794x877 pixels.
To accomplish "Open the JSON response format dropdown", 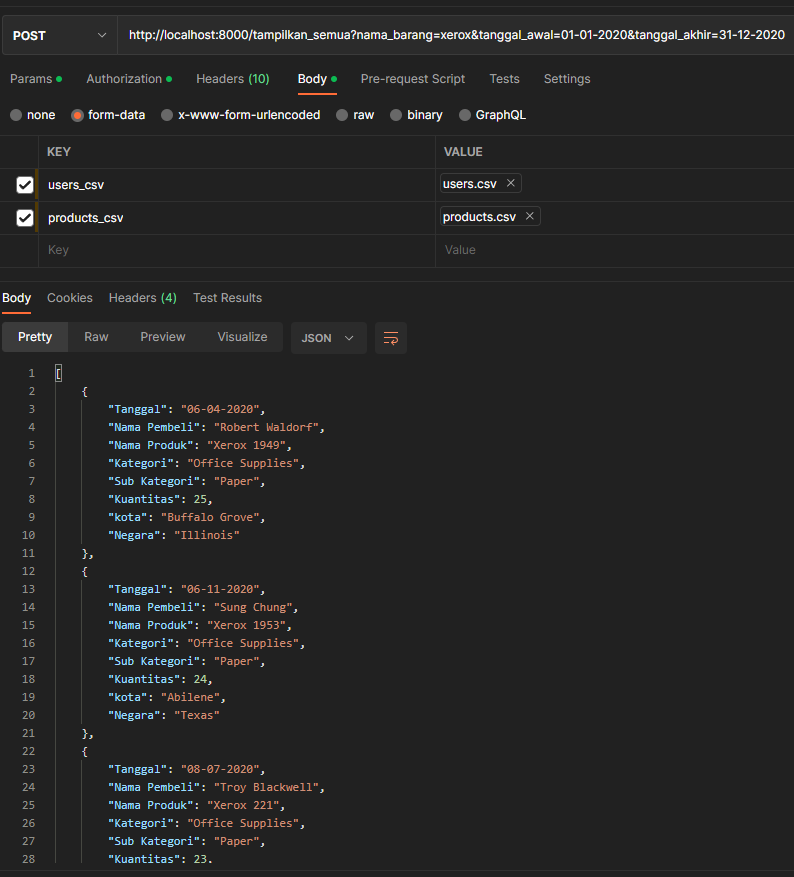I will point(328,338).
